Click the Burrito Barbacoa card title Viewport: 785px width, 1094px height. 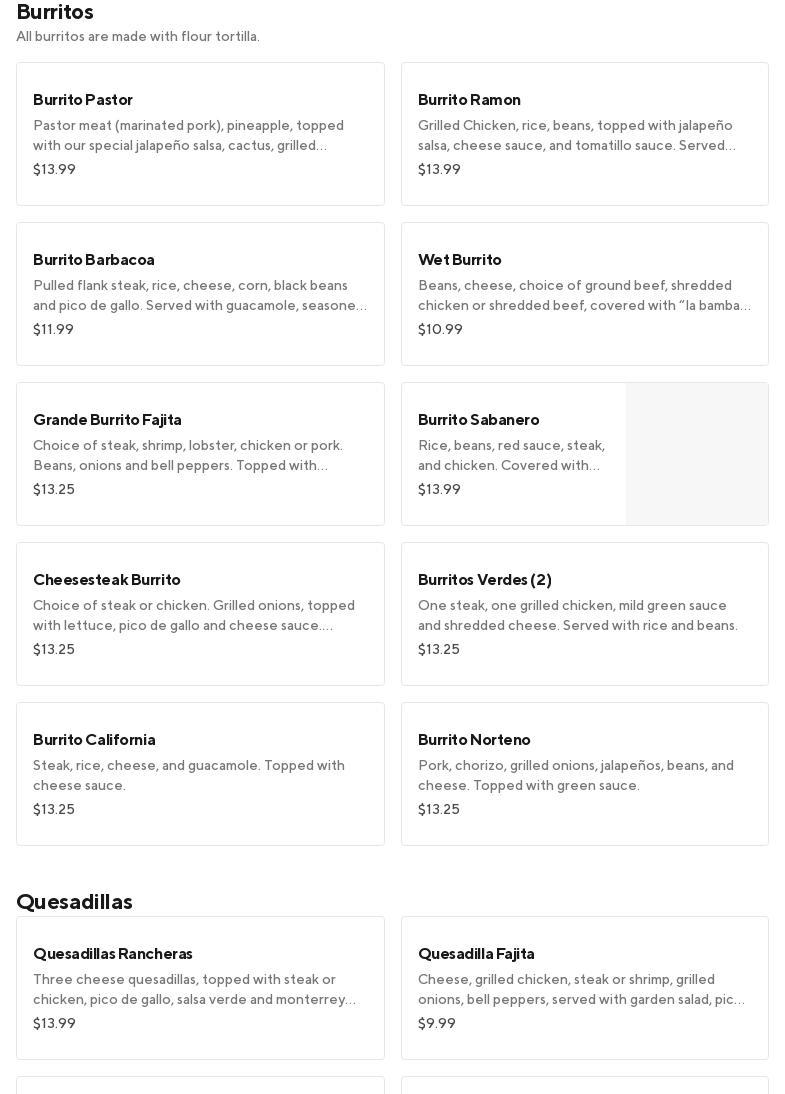[94, 260]
